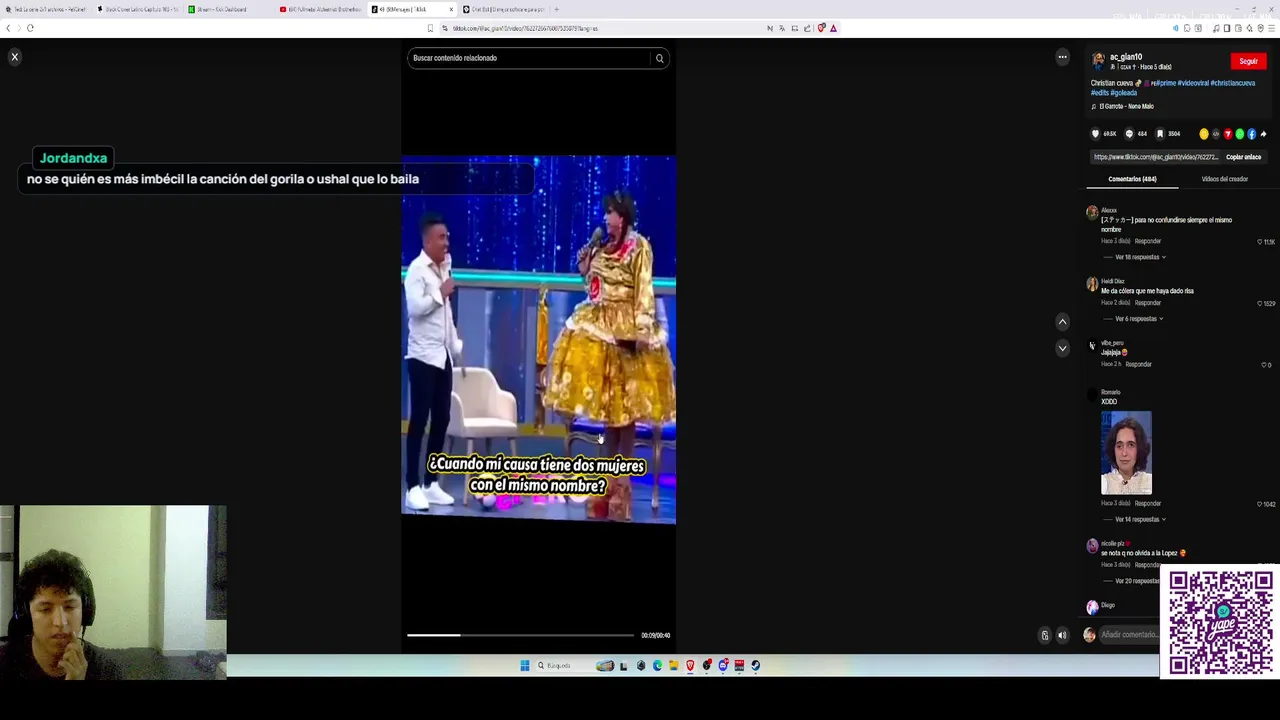
Task: Seek in the video progress bar
Action: tap(520, 635)
